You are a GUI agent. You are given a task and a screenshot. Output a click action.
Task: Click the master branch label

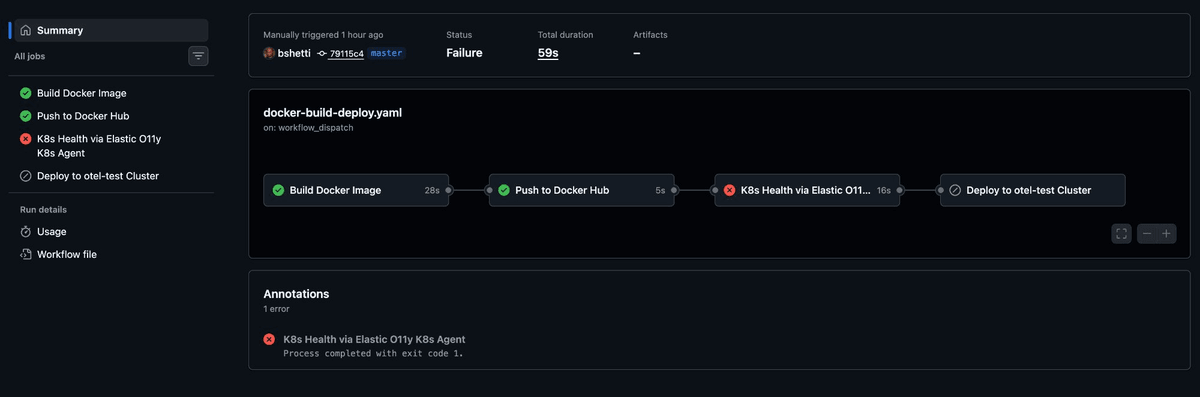tap(386, 53)
